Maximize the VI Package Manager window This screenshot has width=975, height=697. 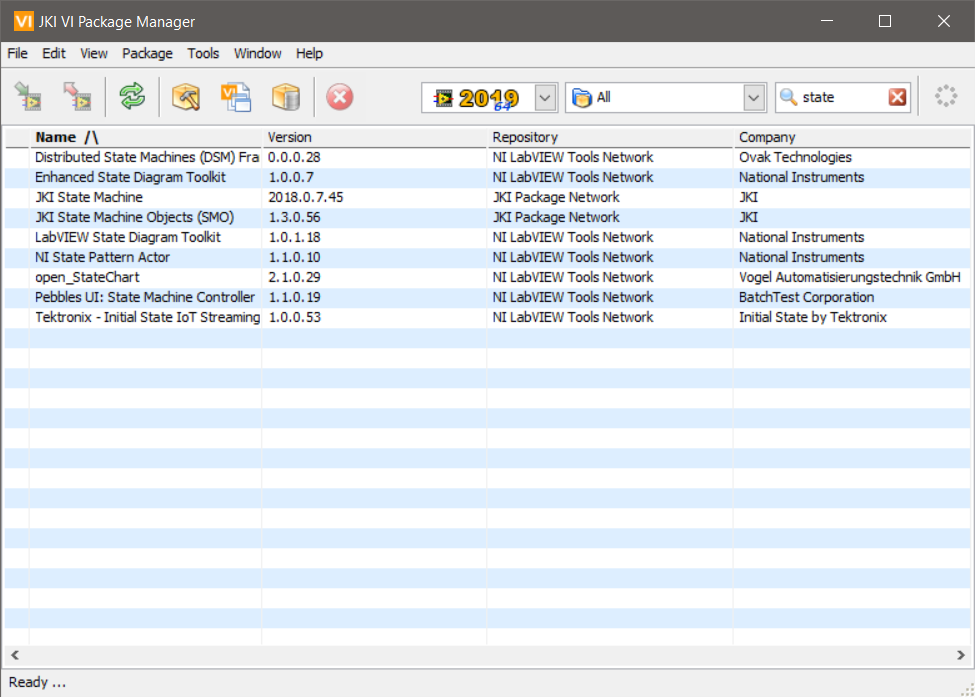point(885,21)
